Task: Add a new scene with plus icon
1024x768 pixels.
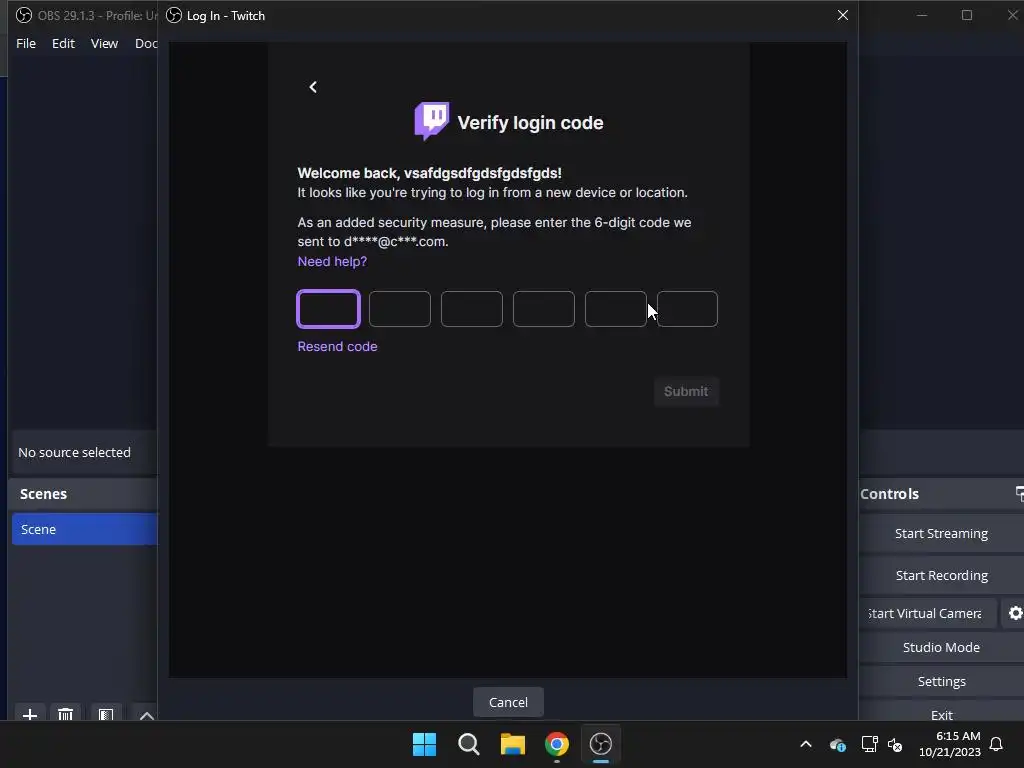Action: pyautogui.click(x=29, y=714)
